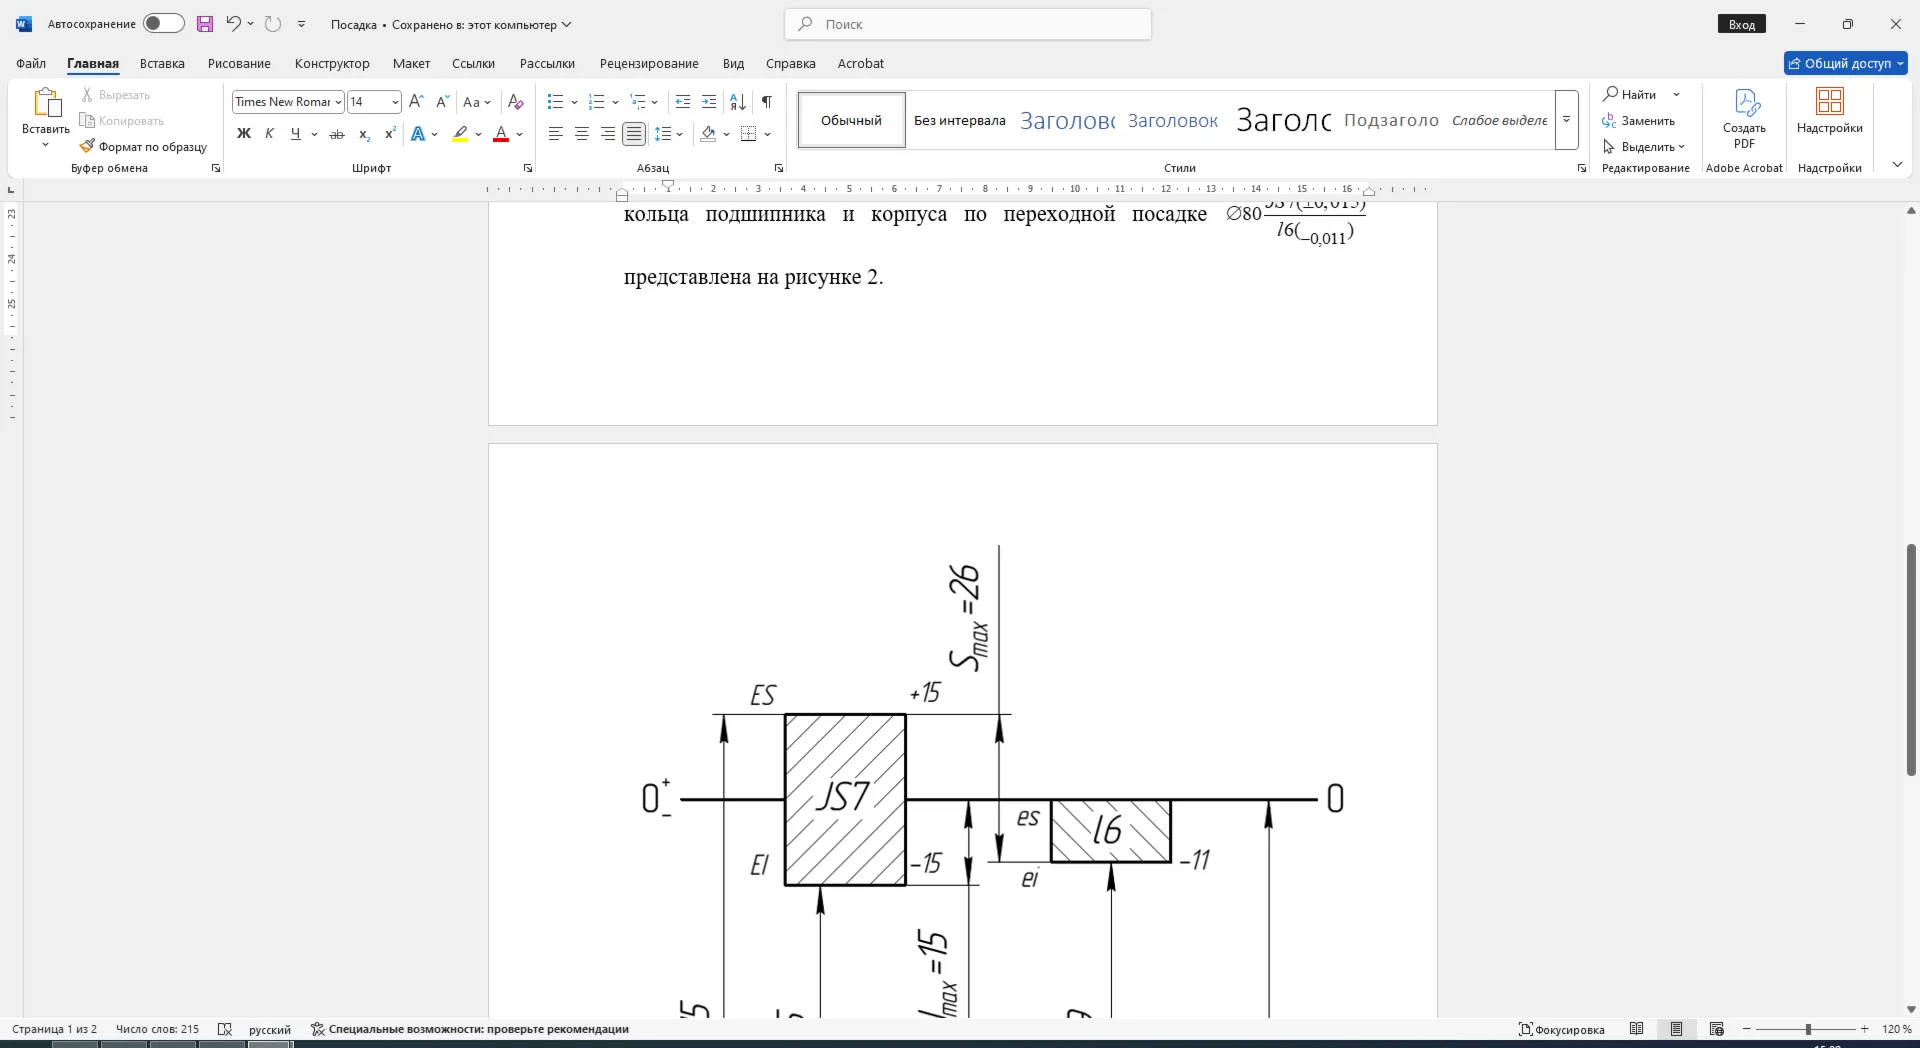Center the text alignment
The width and height of the screenshot is (1920, 1048).
click(582, 134)
